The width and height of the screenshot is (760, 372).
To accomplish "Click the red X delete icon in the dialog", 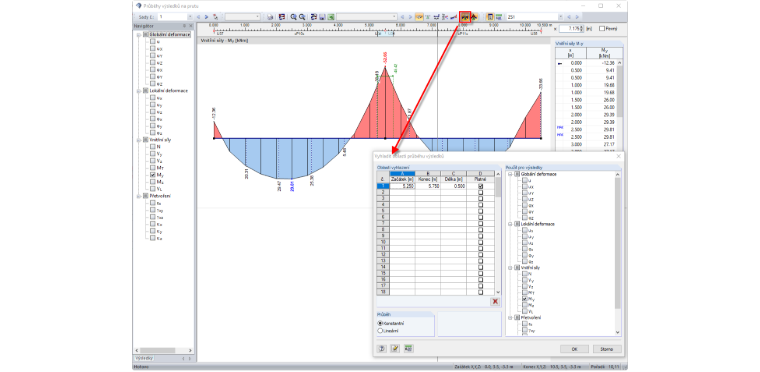I will click(x=495, y=301).
